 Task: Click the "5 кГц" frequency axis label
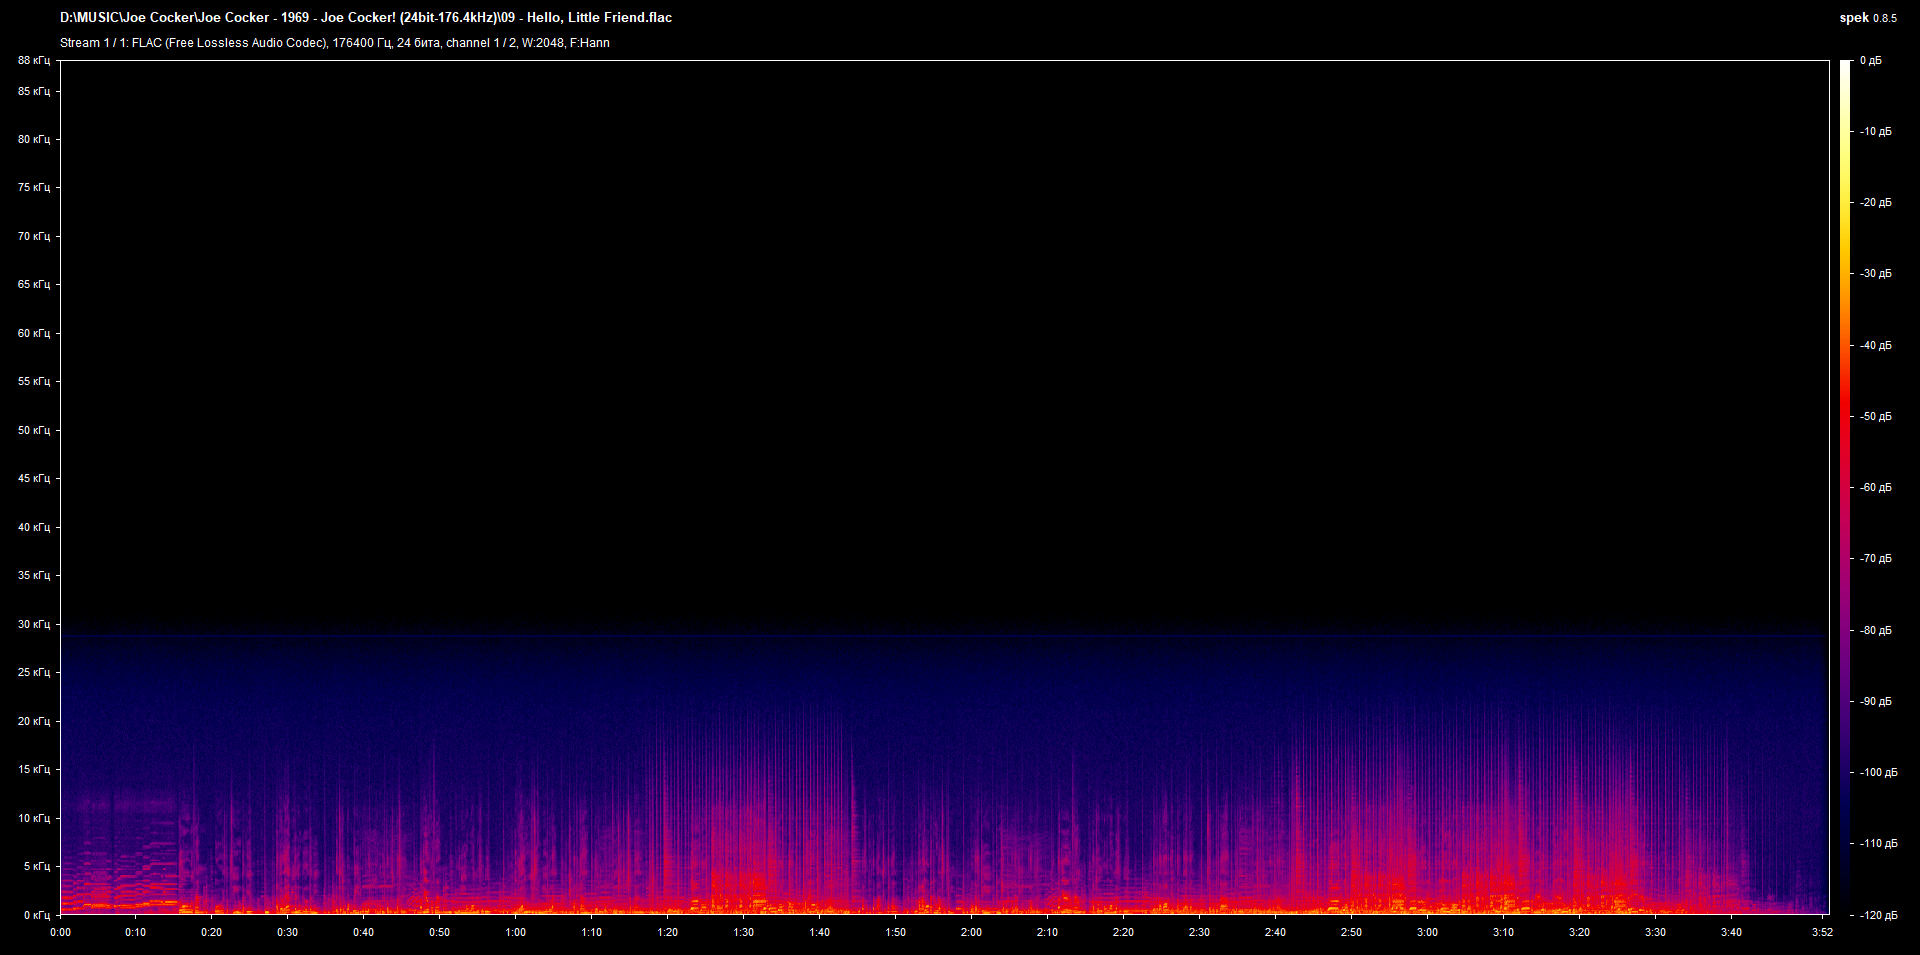[x=37, y=866]
